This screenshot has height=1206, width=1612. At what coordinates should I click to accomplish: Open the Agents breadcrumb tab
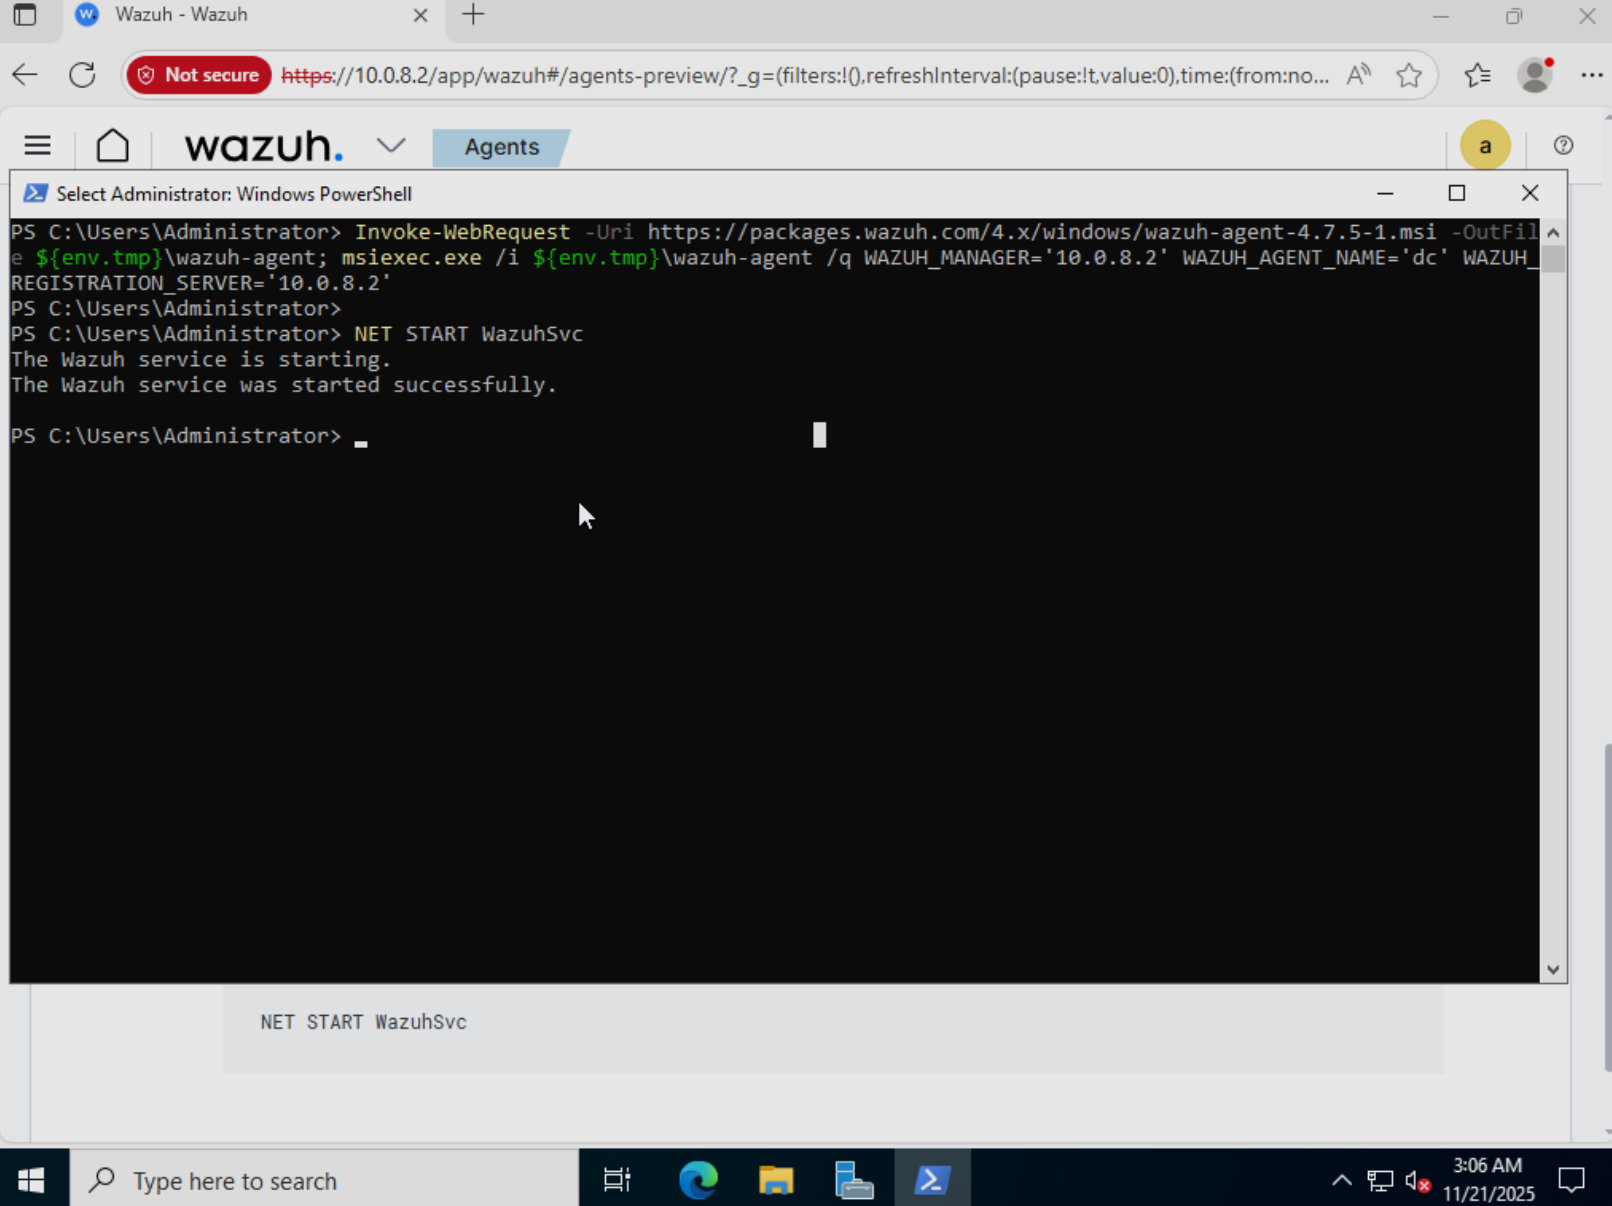tap(501, 147)
